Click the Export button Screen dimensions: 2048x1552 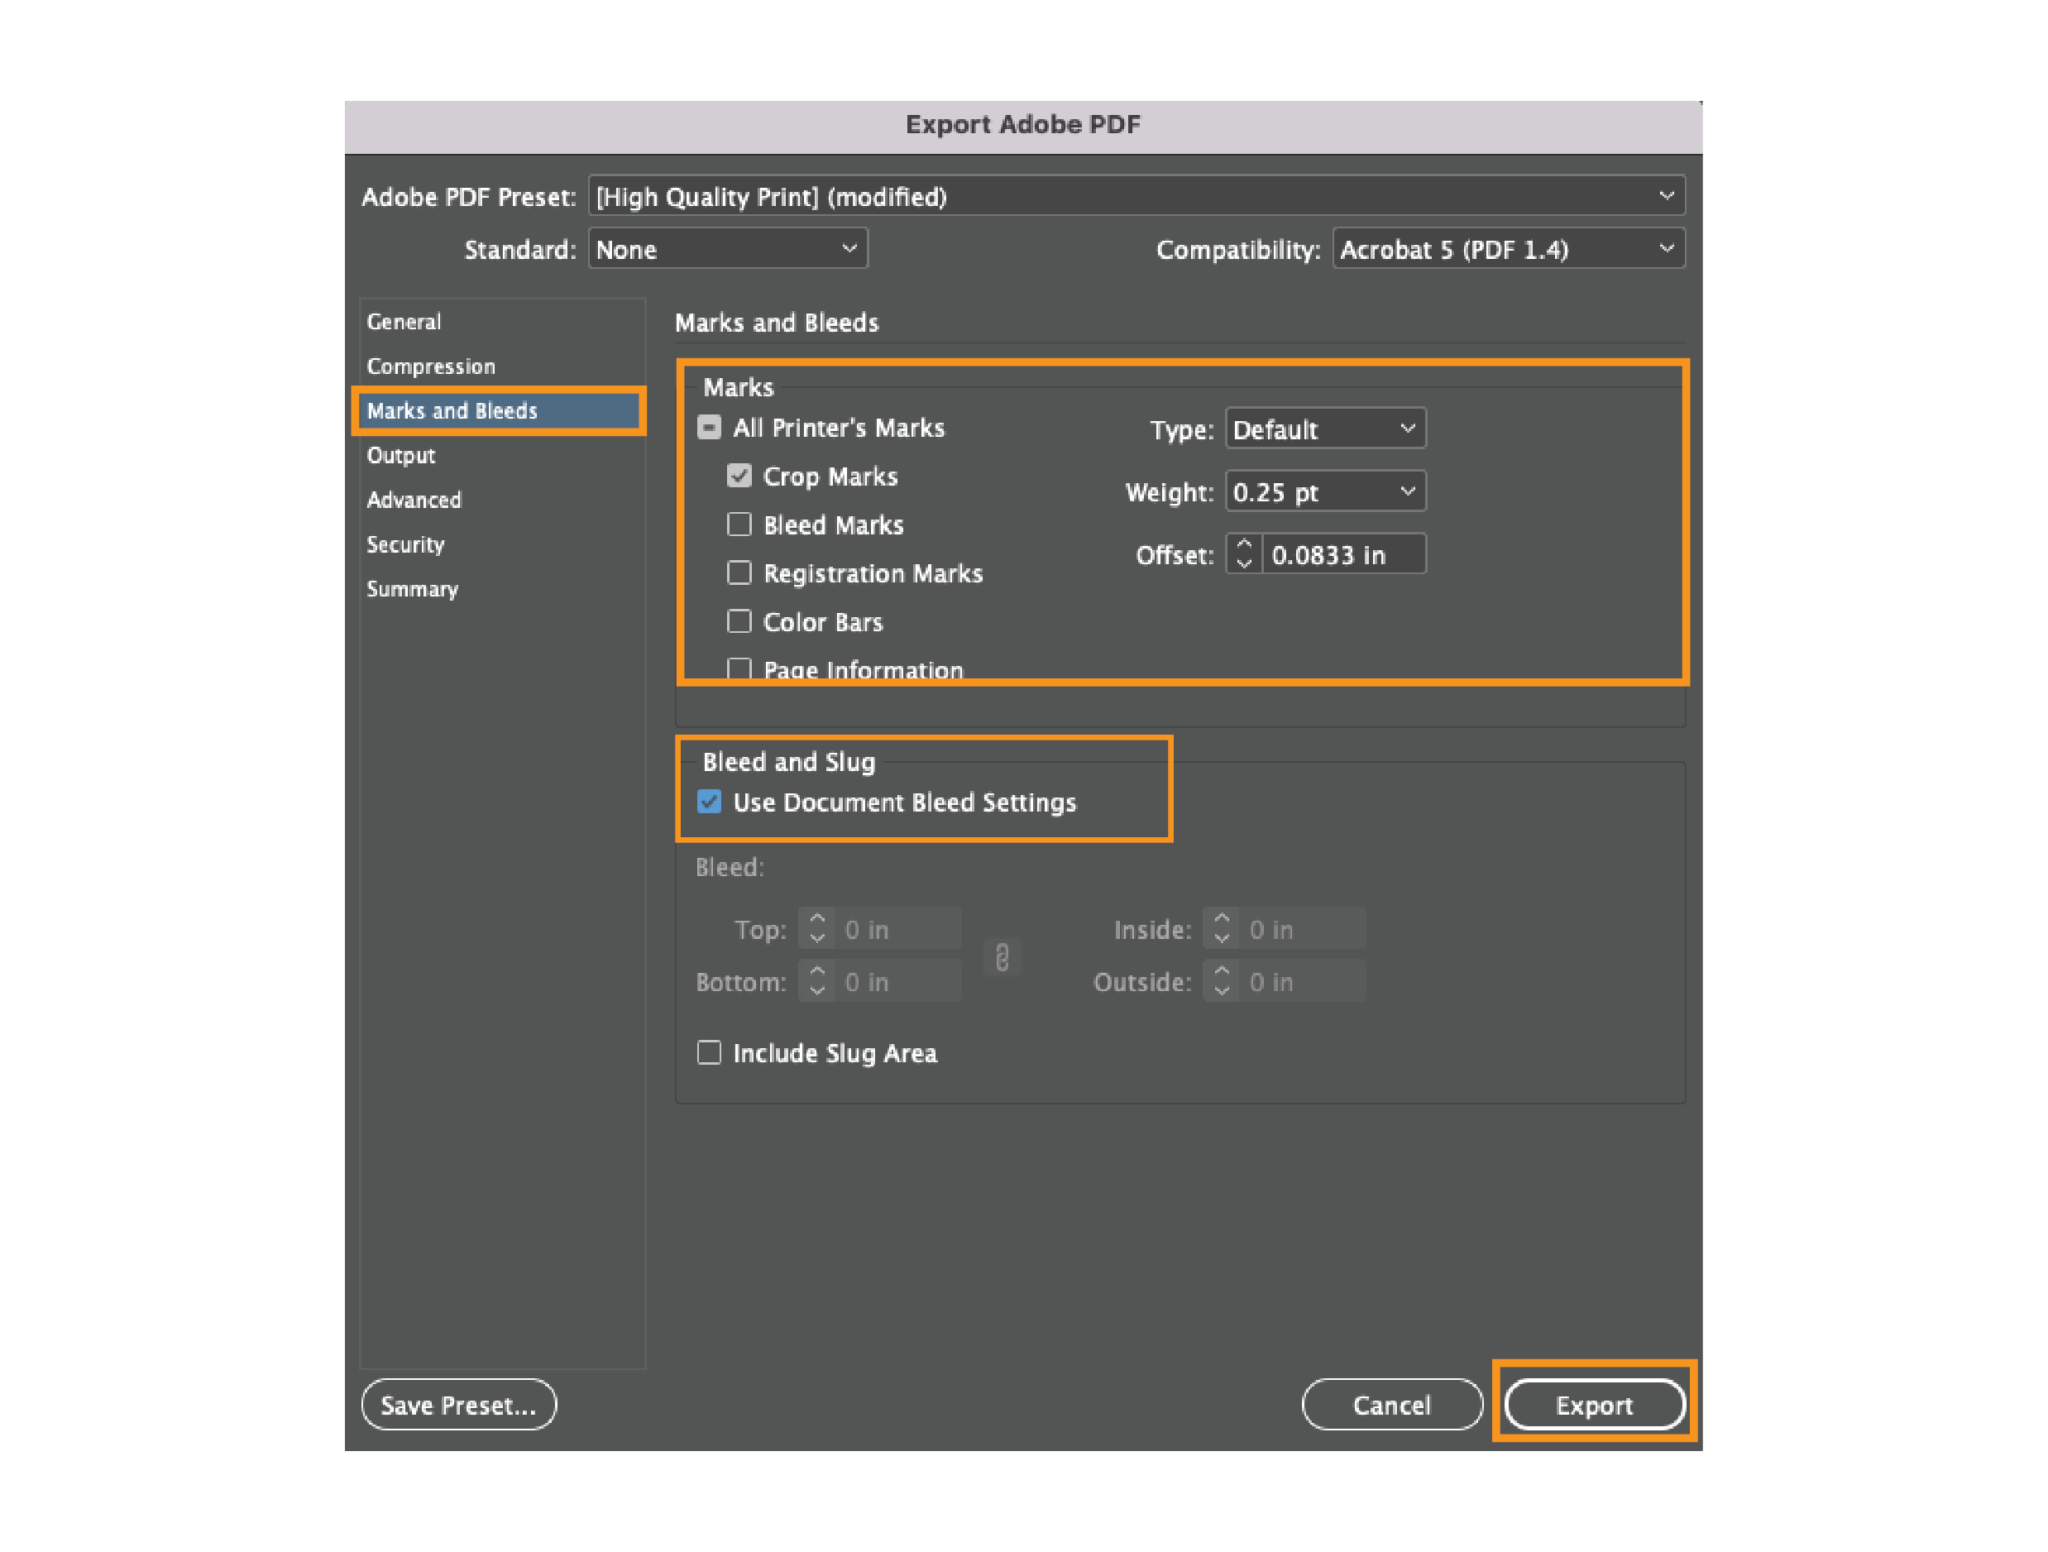pyautogui.click(x=1593, y=1404)
